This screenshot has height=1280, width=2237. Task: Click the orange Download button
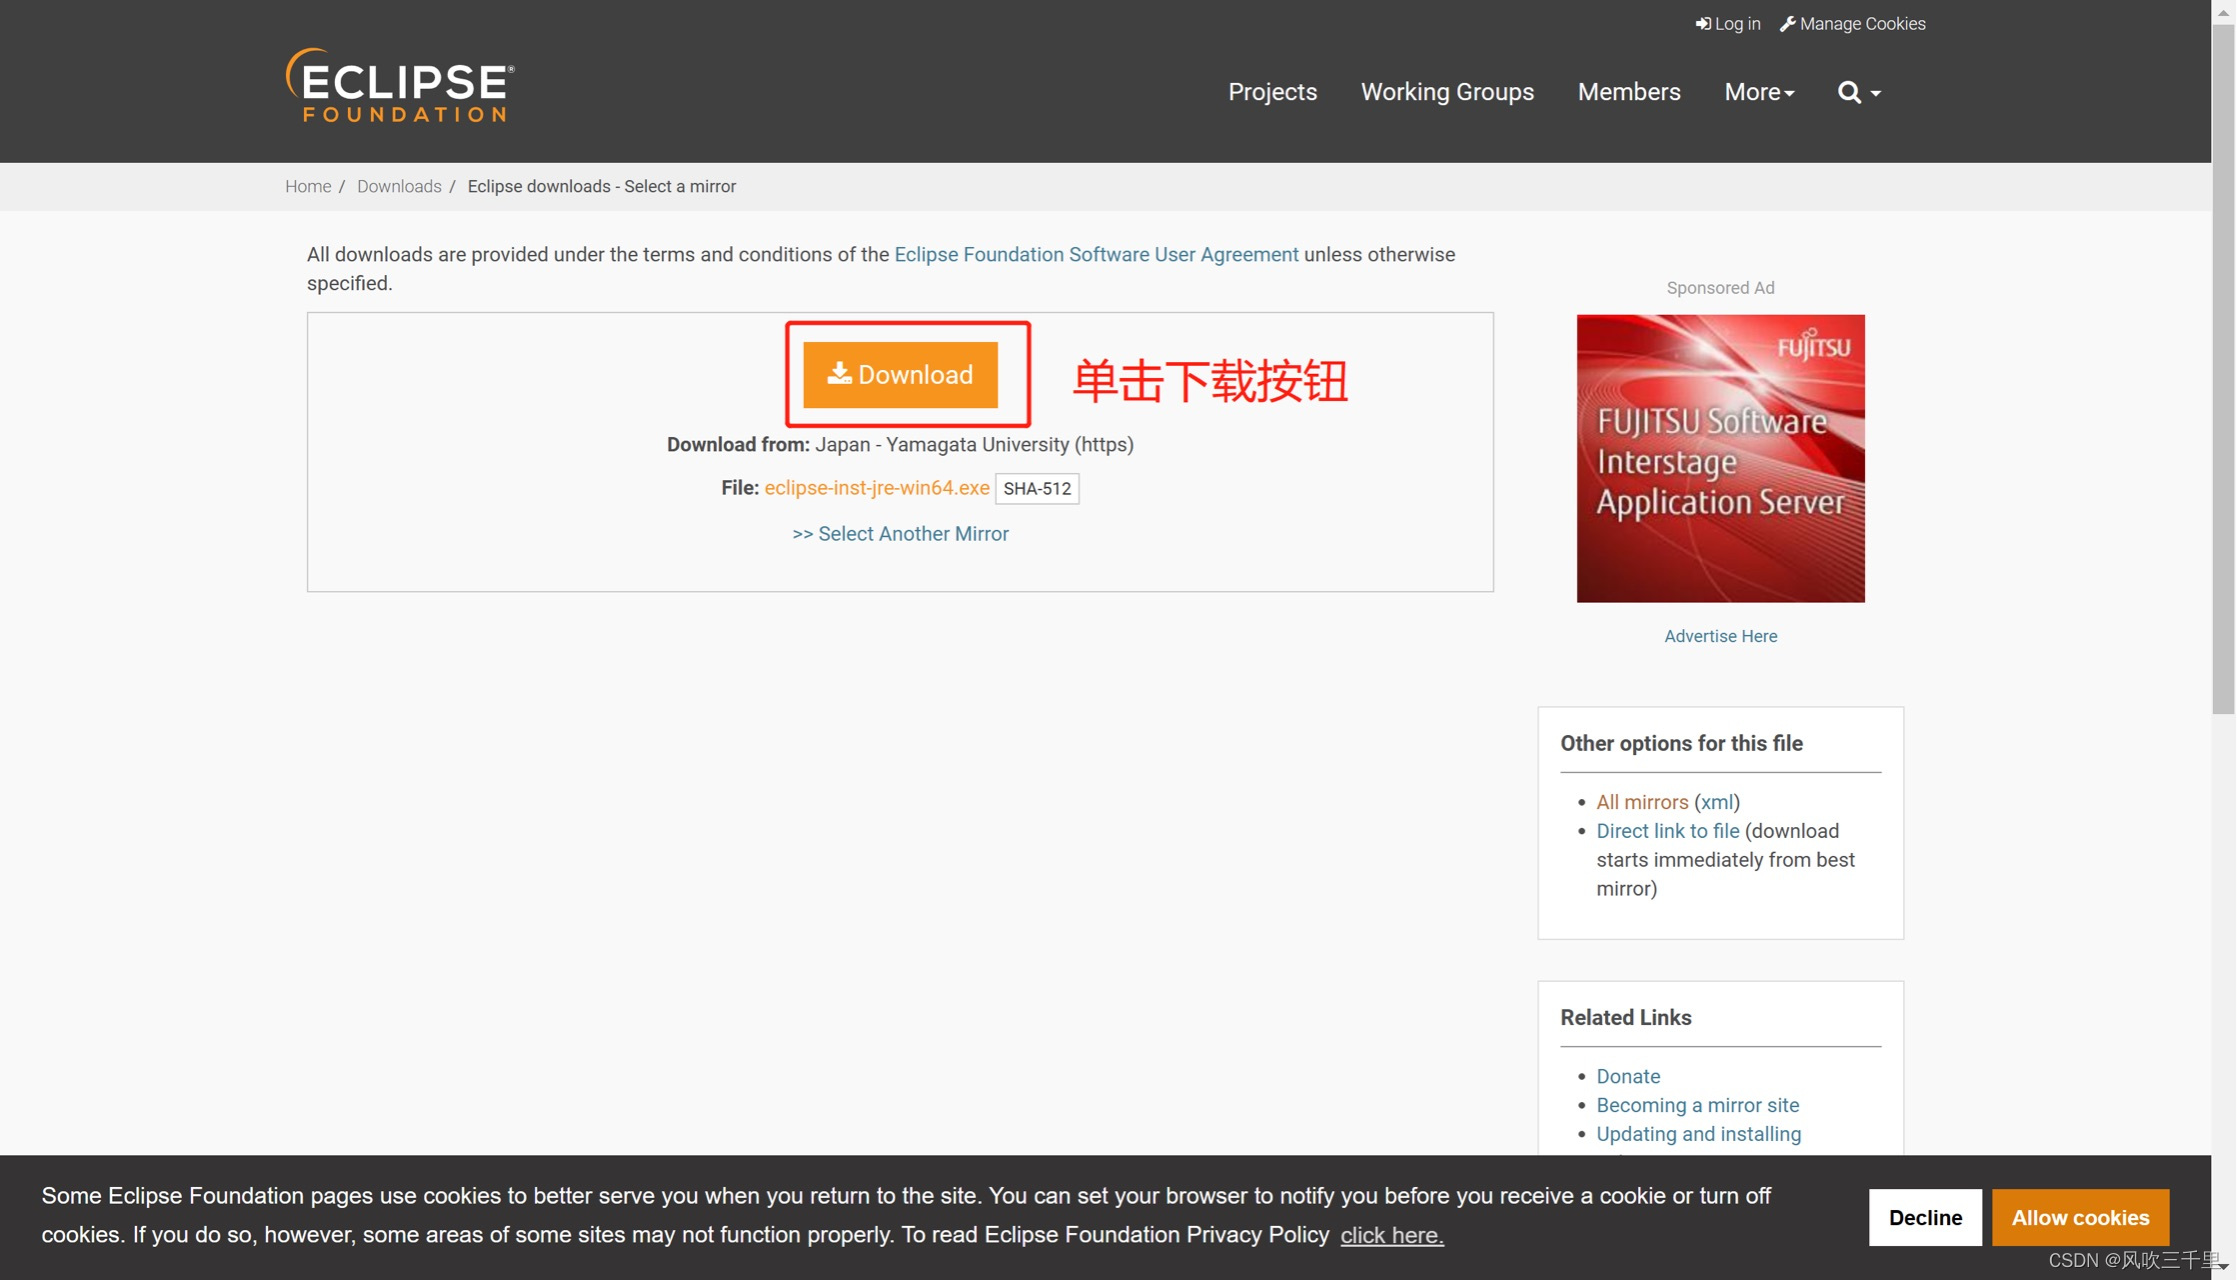click(900, 375)
